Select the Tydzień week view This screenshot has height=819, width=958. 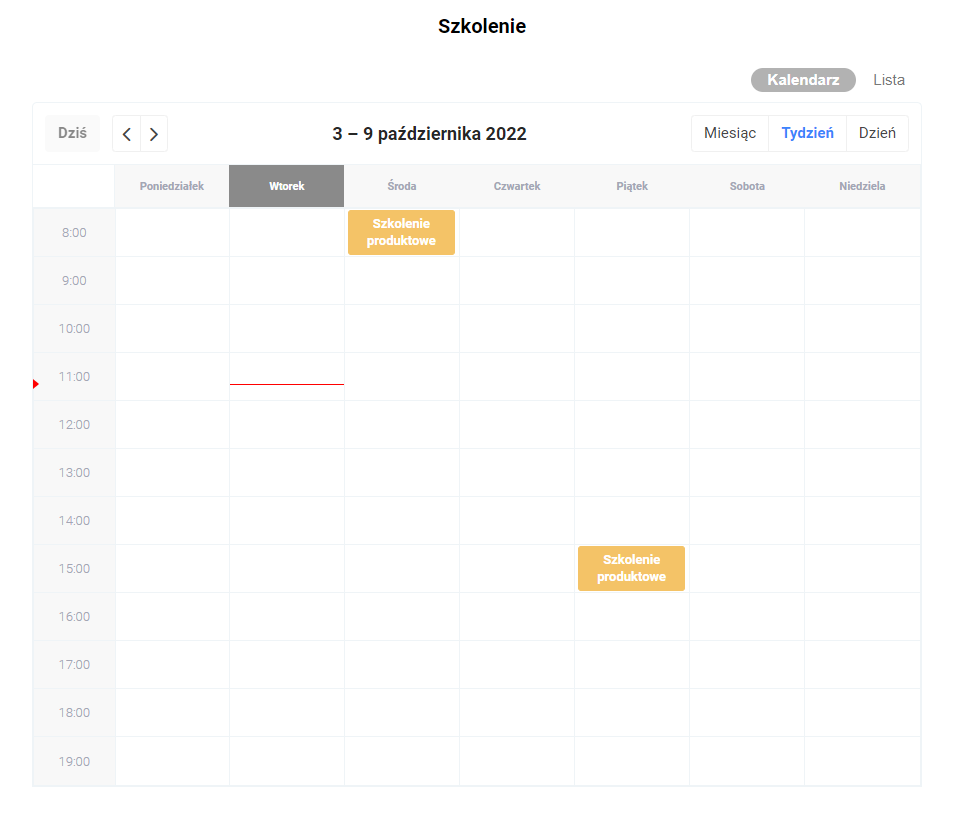coord(807,133)
